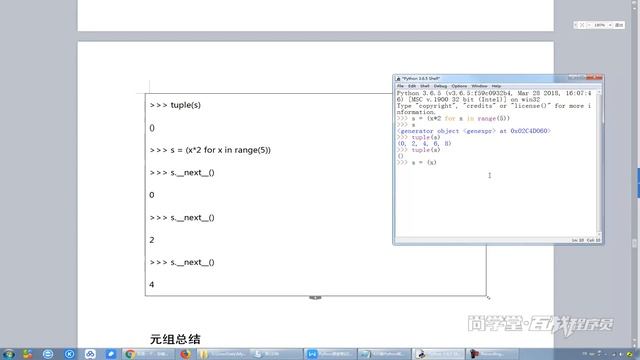Click the taskbar button right of the WPS W button

[x=384, y=354]
